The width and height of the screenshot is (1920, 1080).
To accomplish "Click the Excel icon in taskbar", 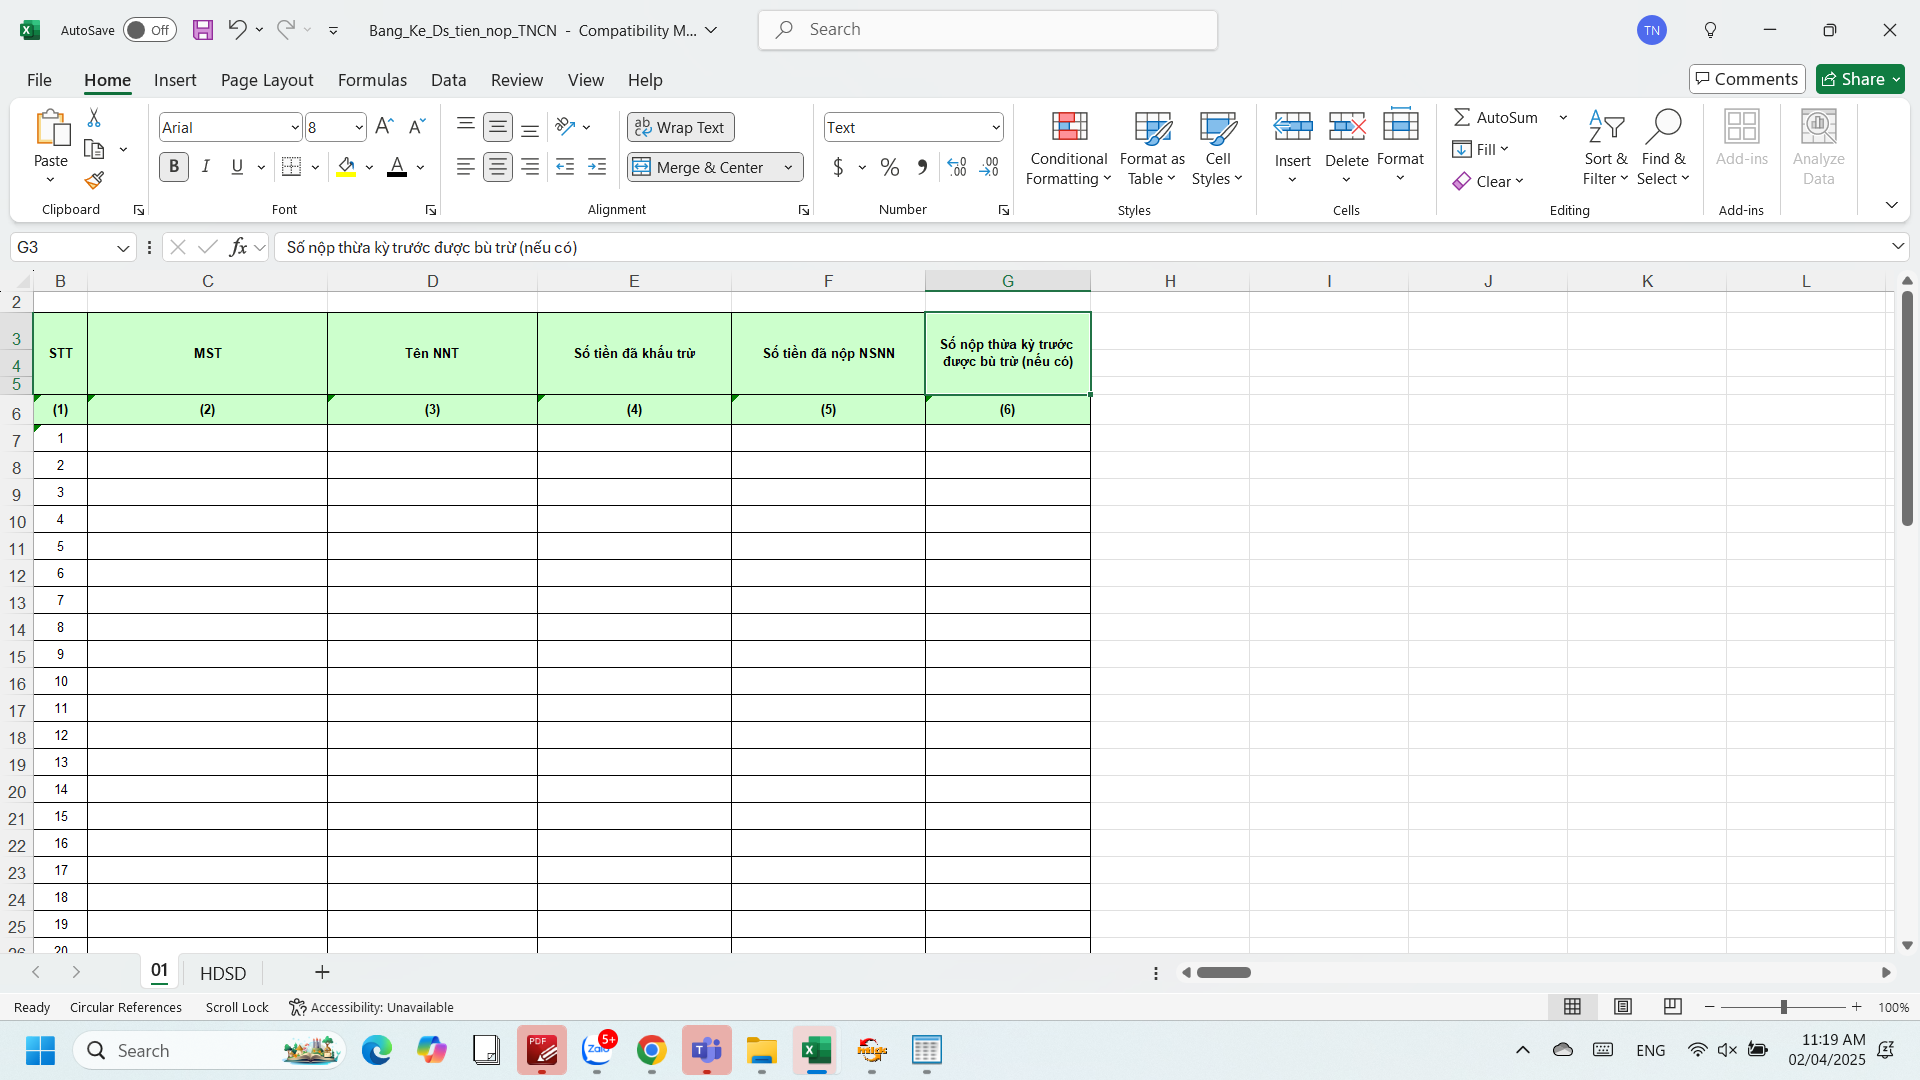I will (x=816, y=1051).
